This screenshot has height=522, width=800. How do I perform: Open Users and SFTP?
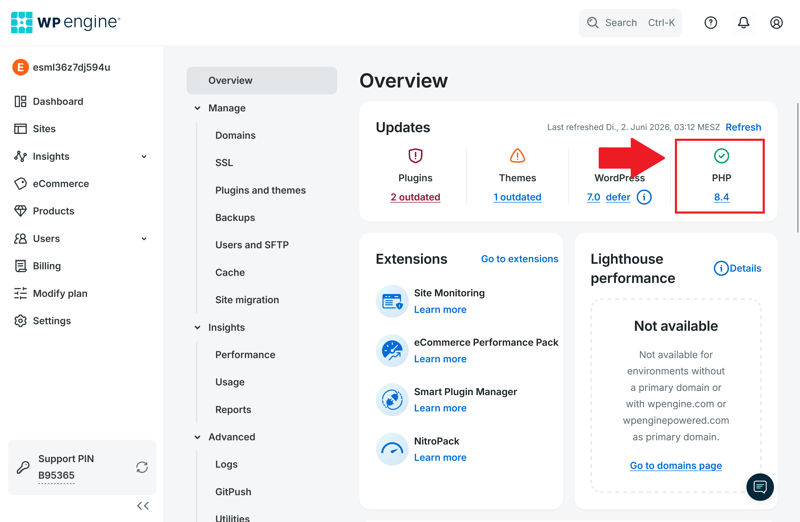click(x=252, y=245)
